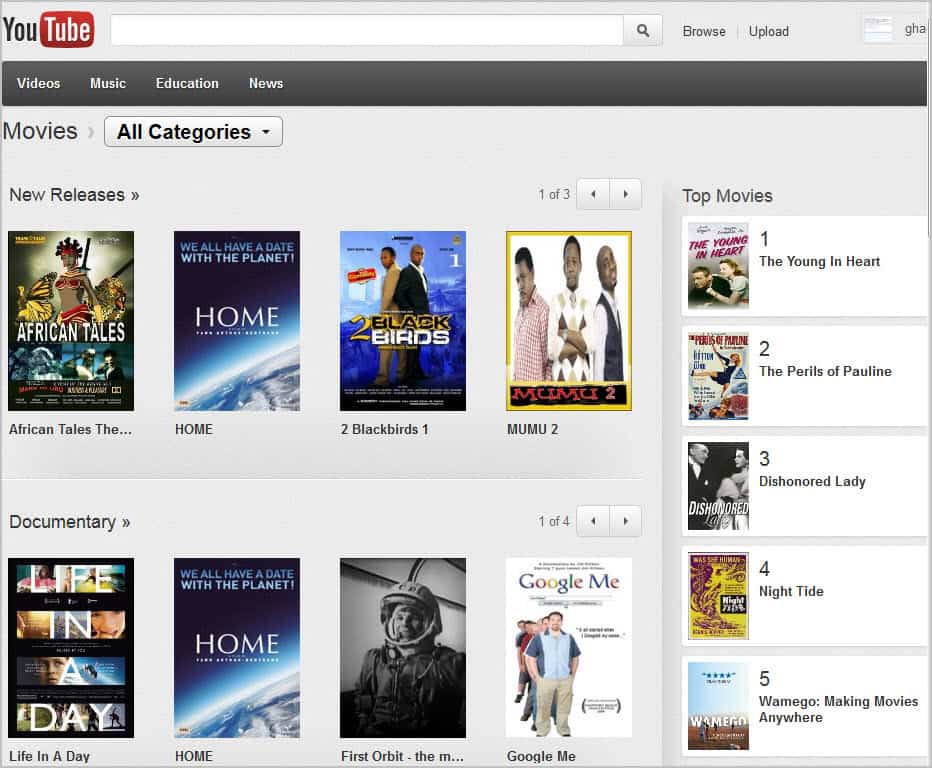Open the Google Me poster
Screen dimensions: 932x768
click(x=569, y=648)
